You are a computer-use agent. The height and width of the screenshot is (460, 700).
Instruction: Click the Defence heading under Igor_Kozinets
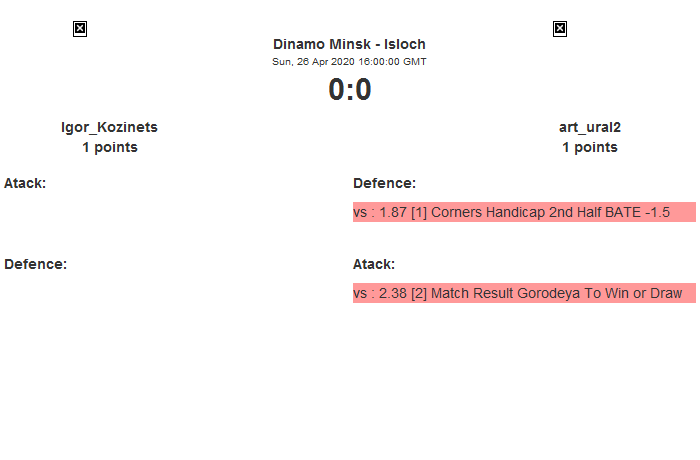click(35, 264)
